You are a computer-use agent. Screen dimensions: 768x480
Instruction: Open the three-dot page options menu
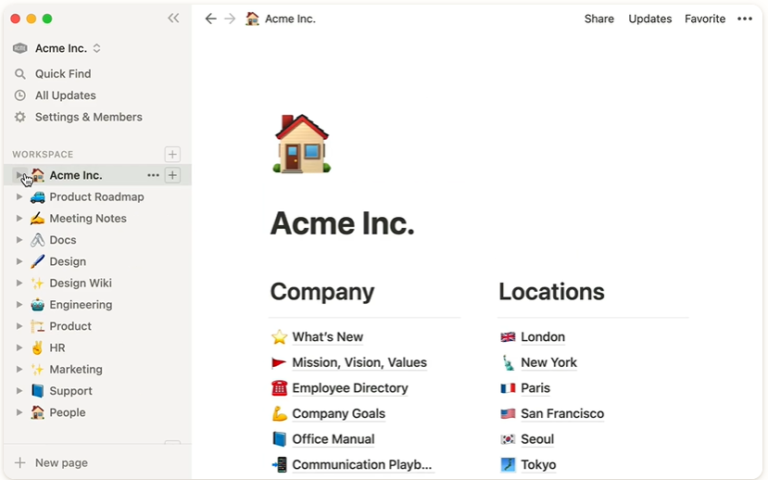745,19
